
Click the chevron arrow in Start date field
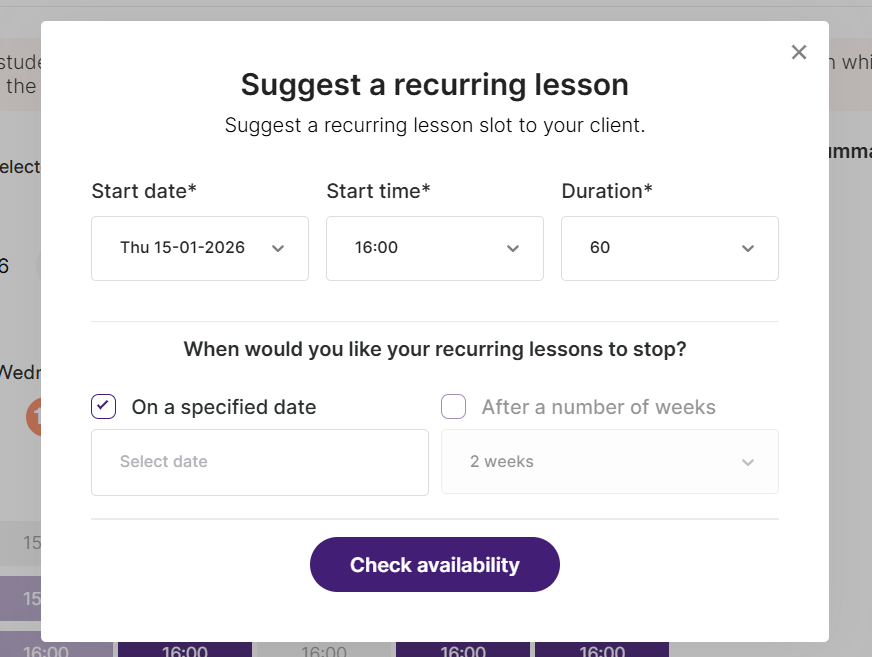click(x=278, y=248)
